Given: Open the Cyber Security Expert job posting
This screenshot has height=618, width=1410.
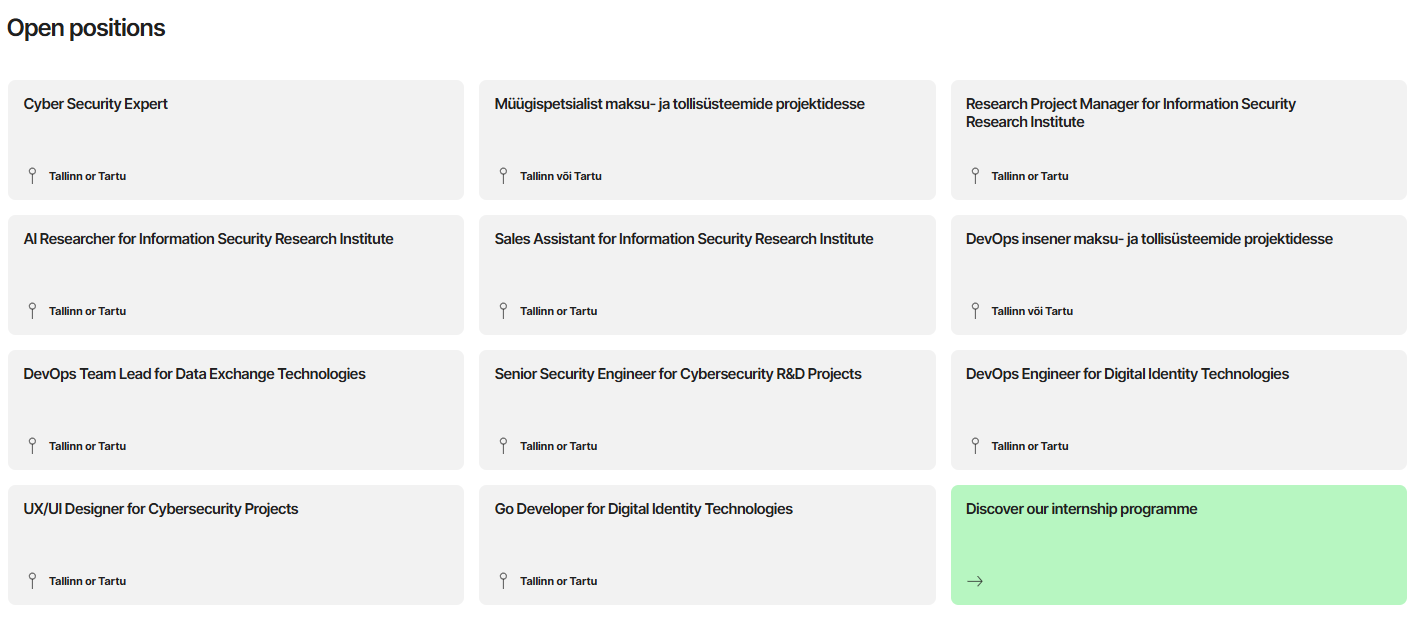Looking at the screenshot, I should point(235,140).
